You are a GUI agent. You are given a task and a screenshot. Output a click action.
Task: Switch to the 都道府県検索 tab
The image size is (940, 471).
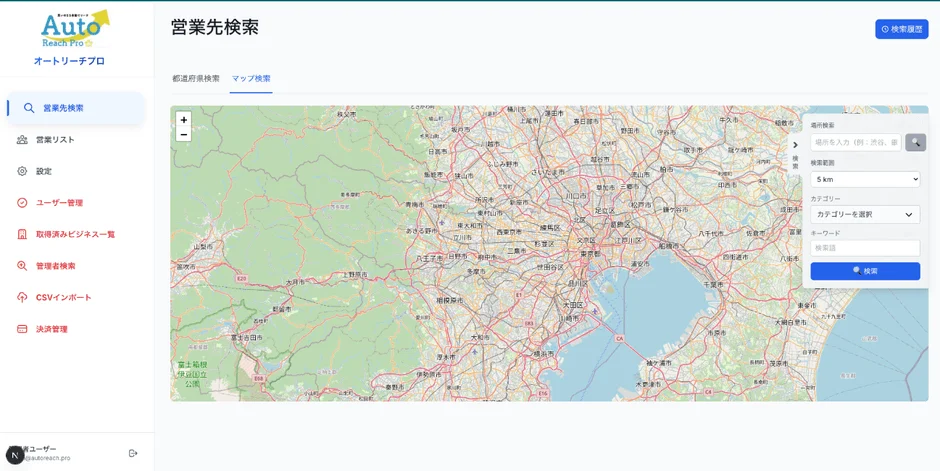pos(196,78)
